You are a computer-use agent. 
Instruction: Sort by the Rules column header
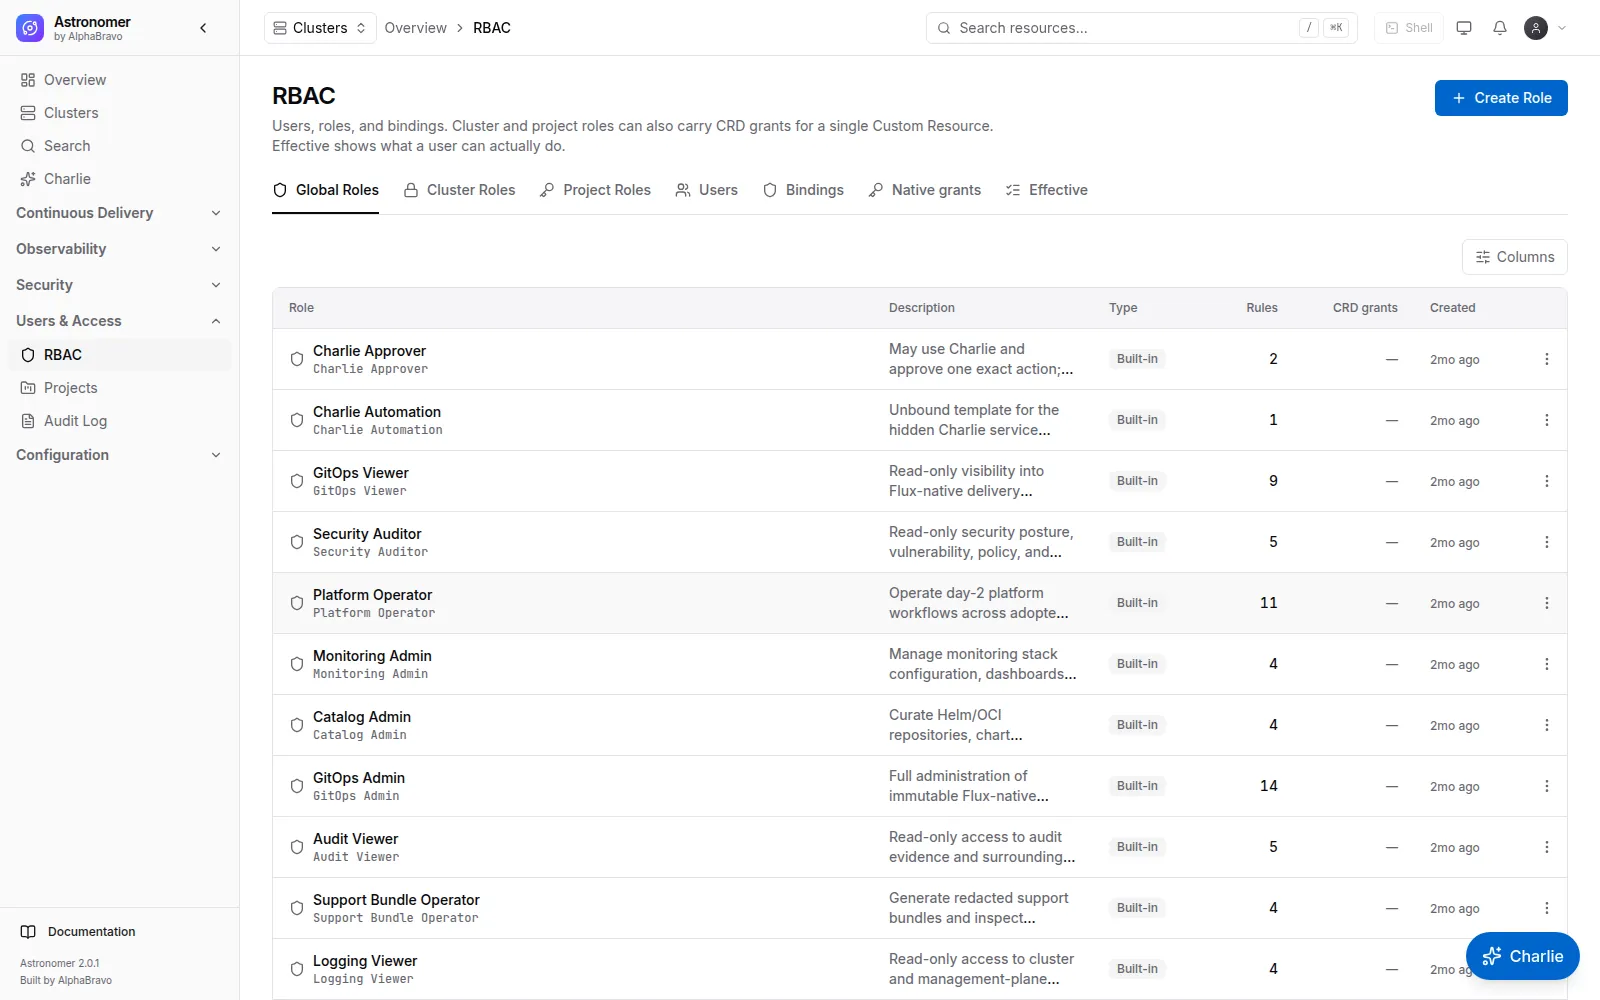coord(1262,308)
